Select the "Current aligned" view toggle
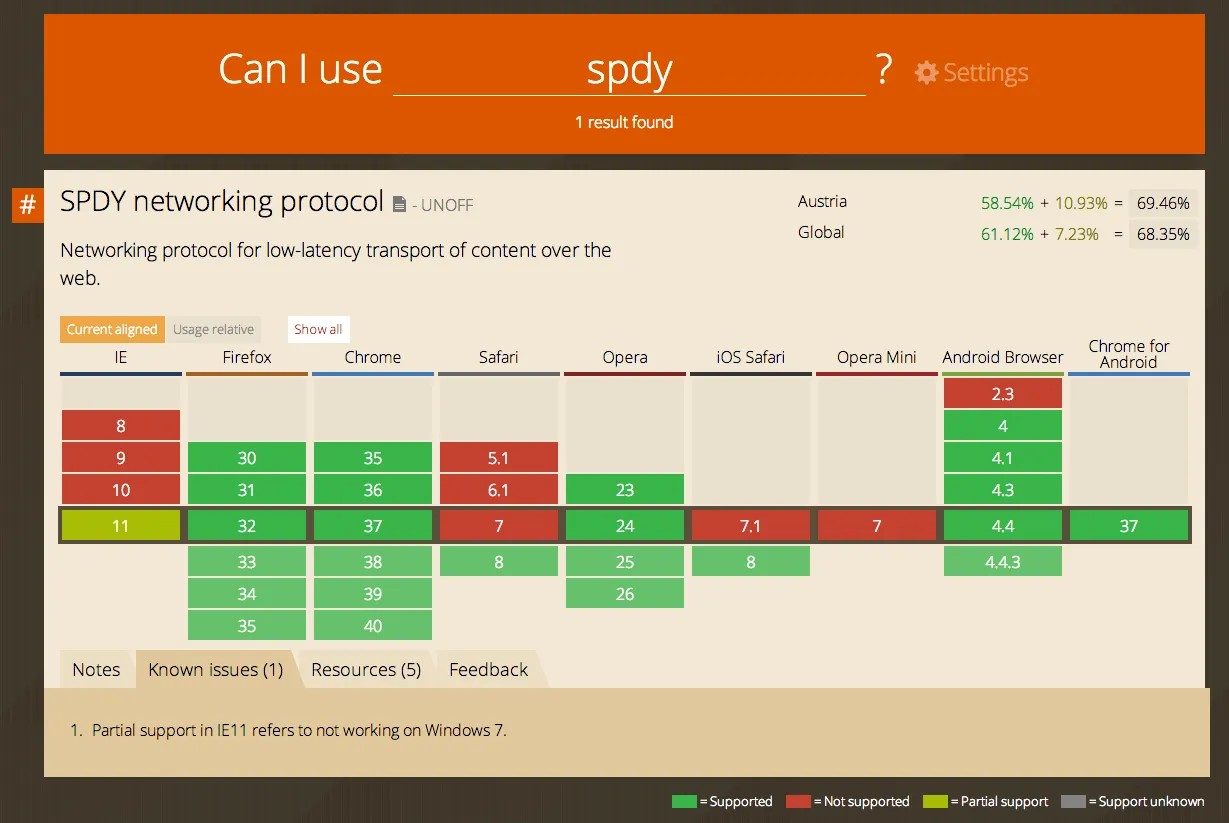The image size is (1229, 823). pos(111,329)
